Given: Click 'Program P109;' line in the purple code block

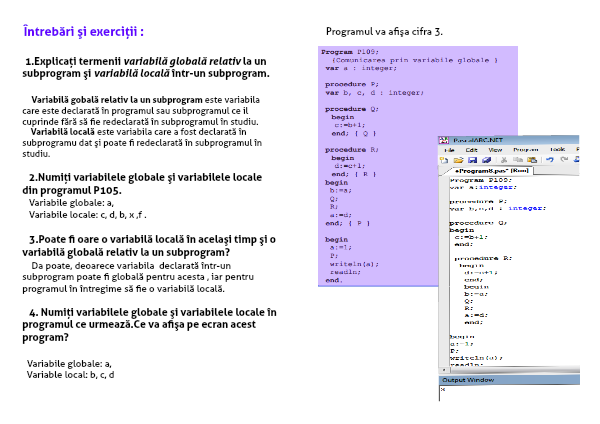Looking at the screenshot, I should pos(350,52).
